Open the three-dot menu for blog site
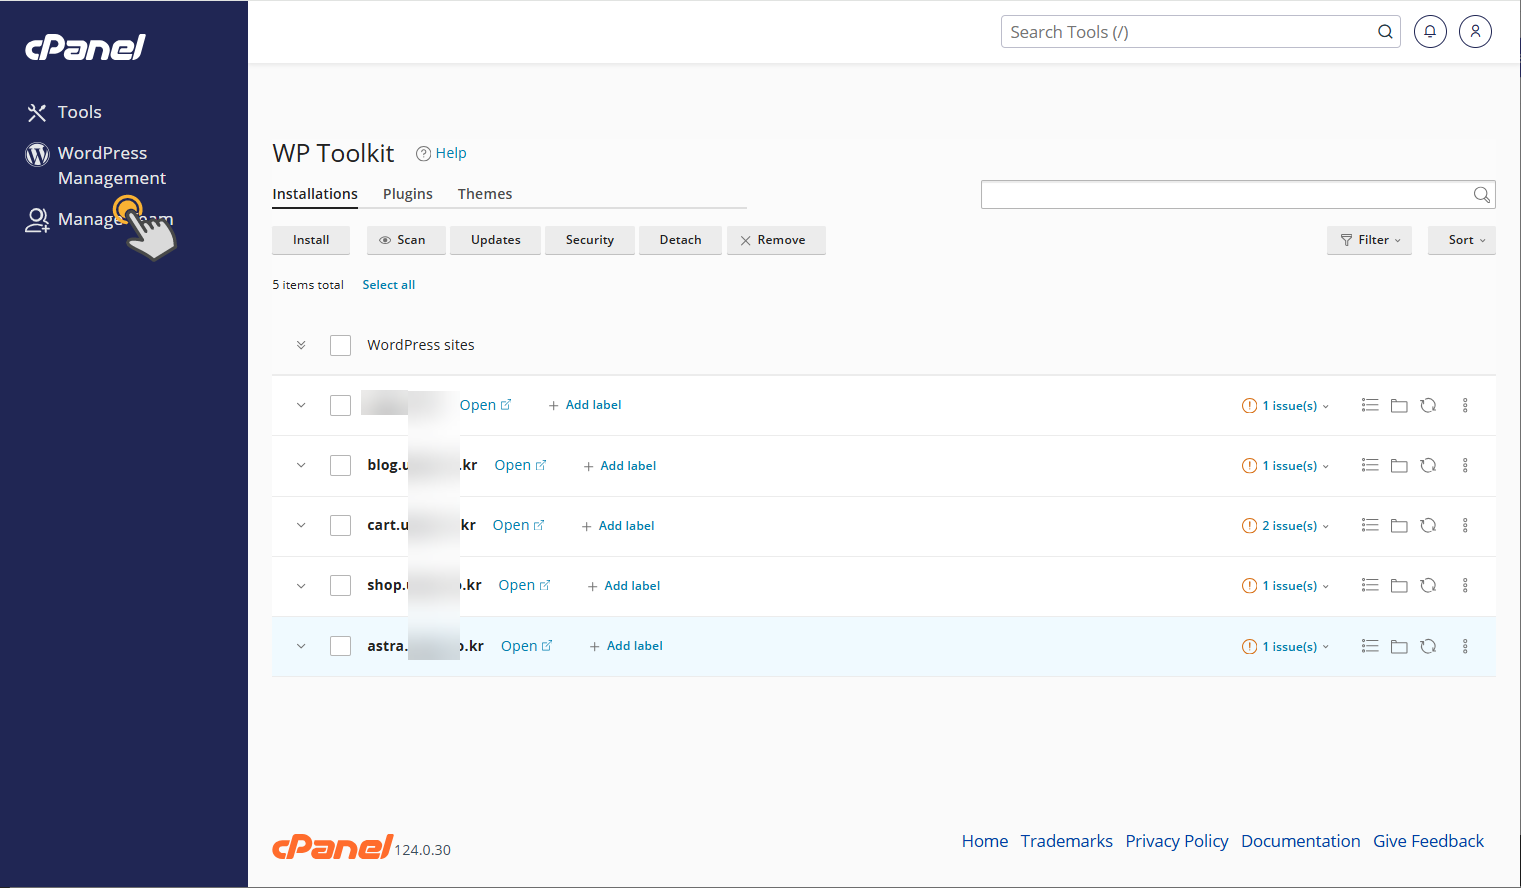 (x=1465, y=465)
